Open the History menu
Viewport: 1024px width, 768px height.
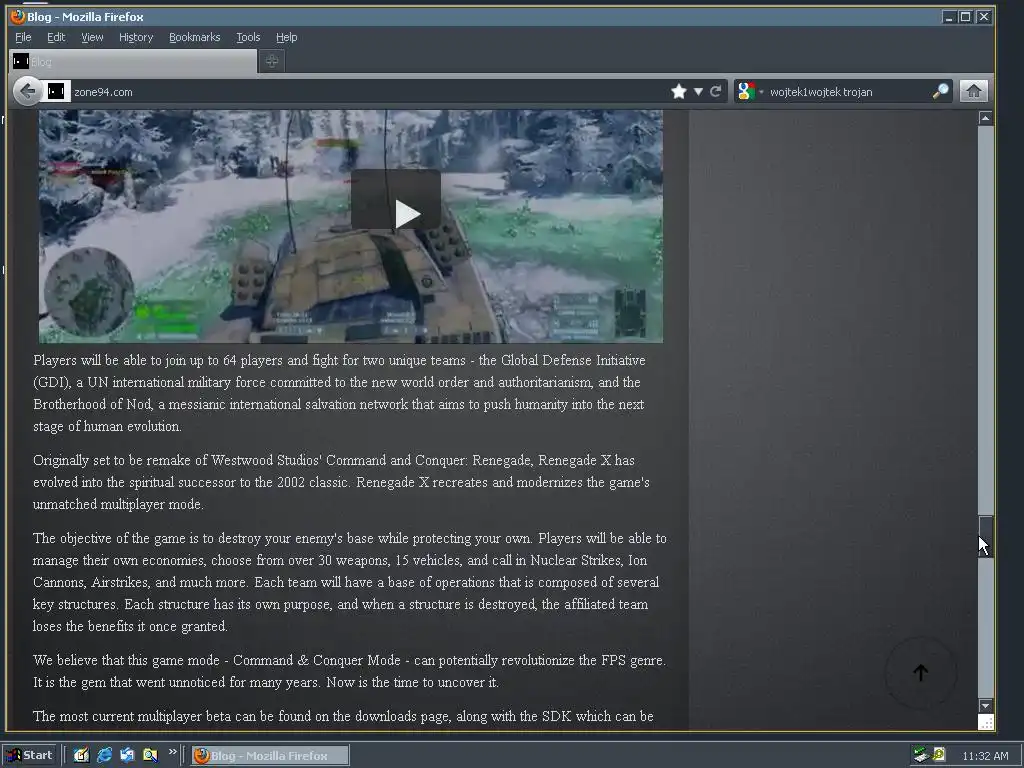[x=136, y=37]
